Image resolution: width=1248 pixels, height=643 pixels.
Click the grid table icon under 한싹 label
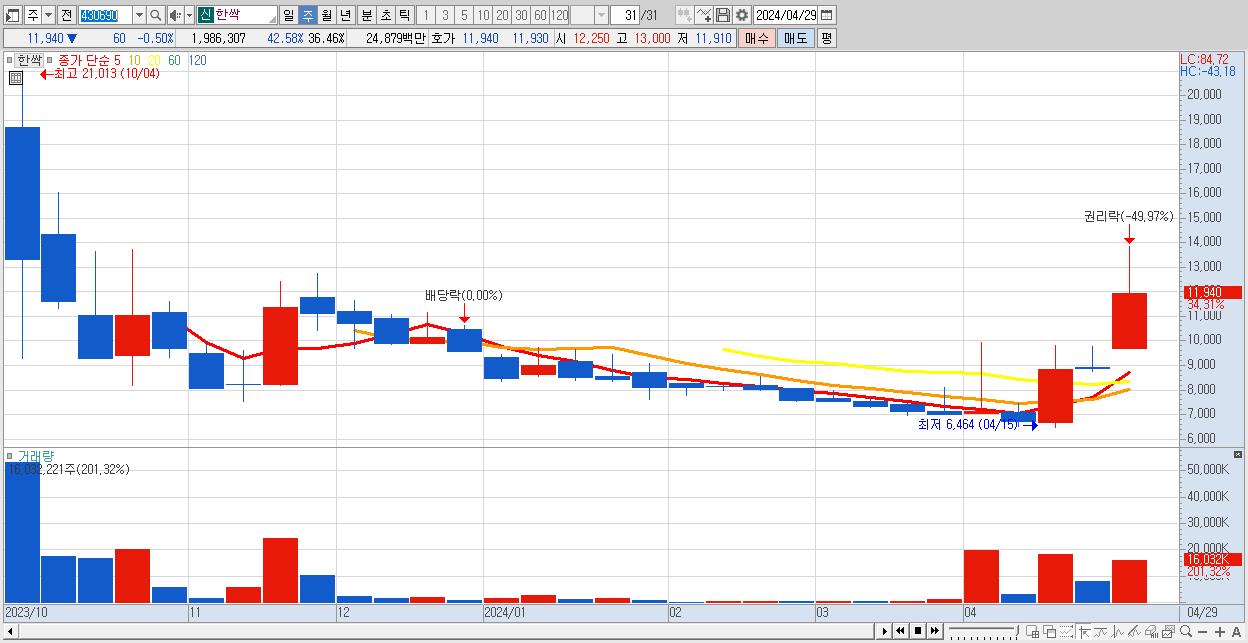(x=16, y=77)
